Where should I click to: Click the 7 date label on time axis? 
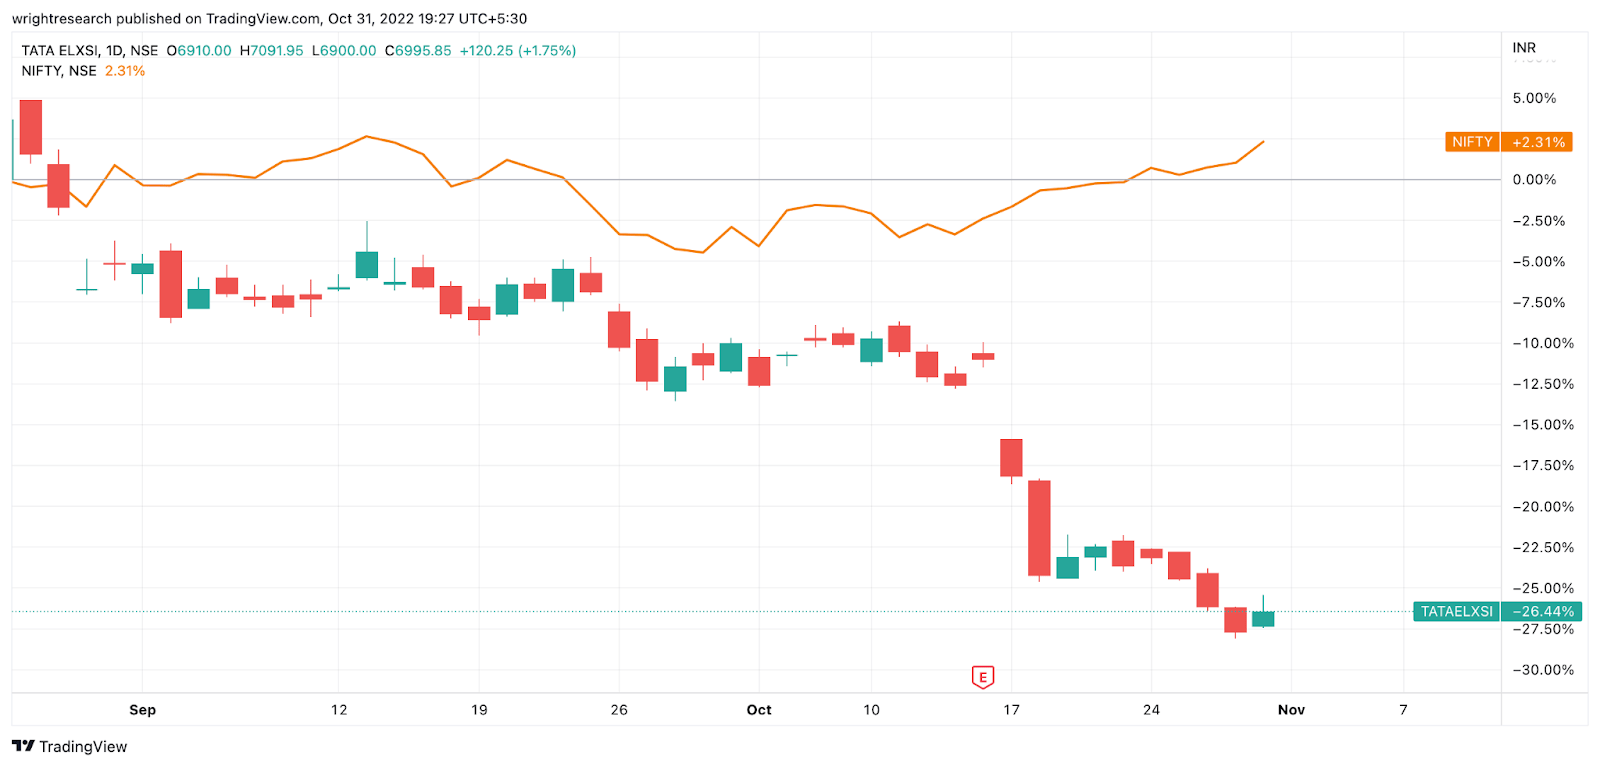[x=1403, y=710]
